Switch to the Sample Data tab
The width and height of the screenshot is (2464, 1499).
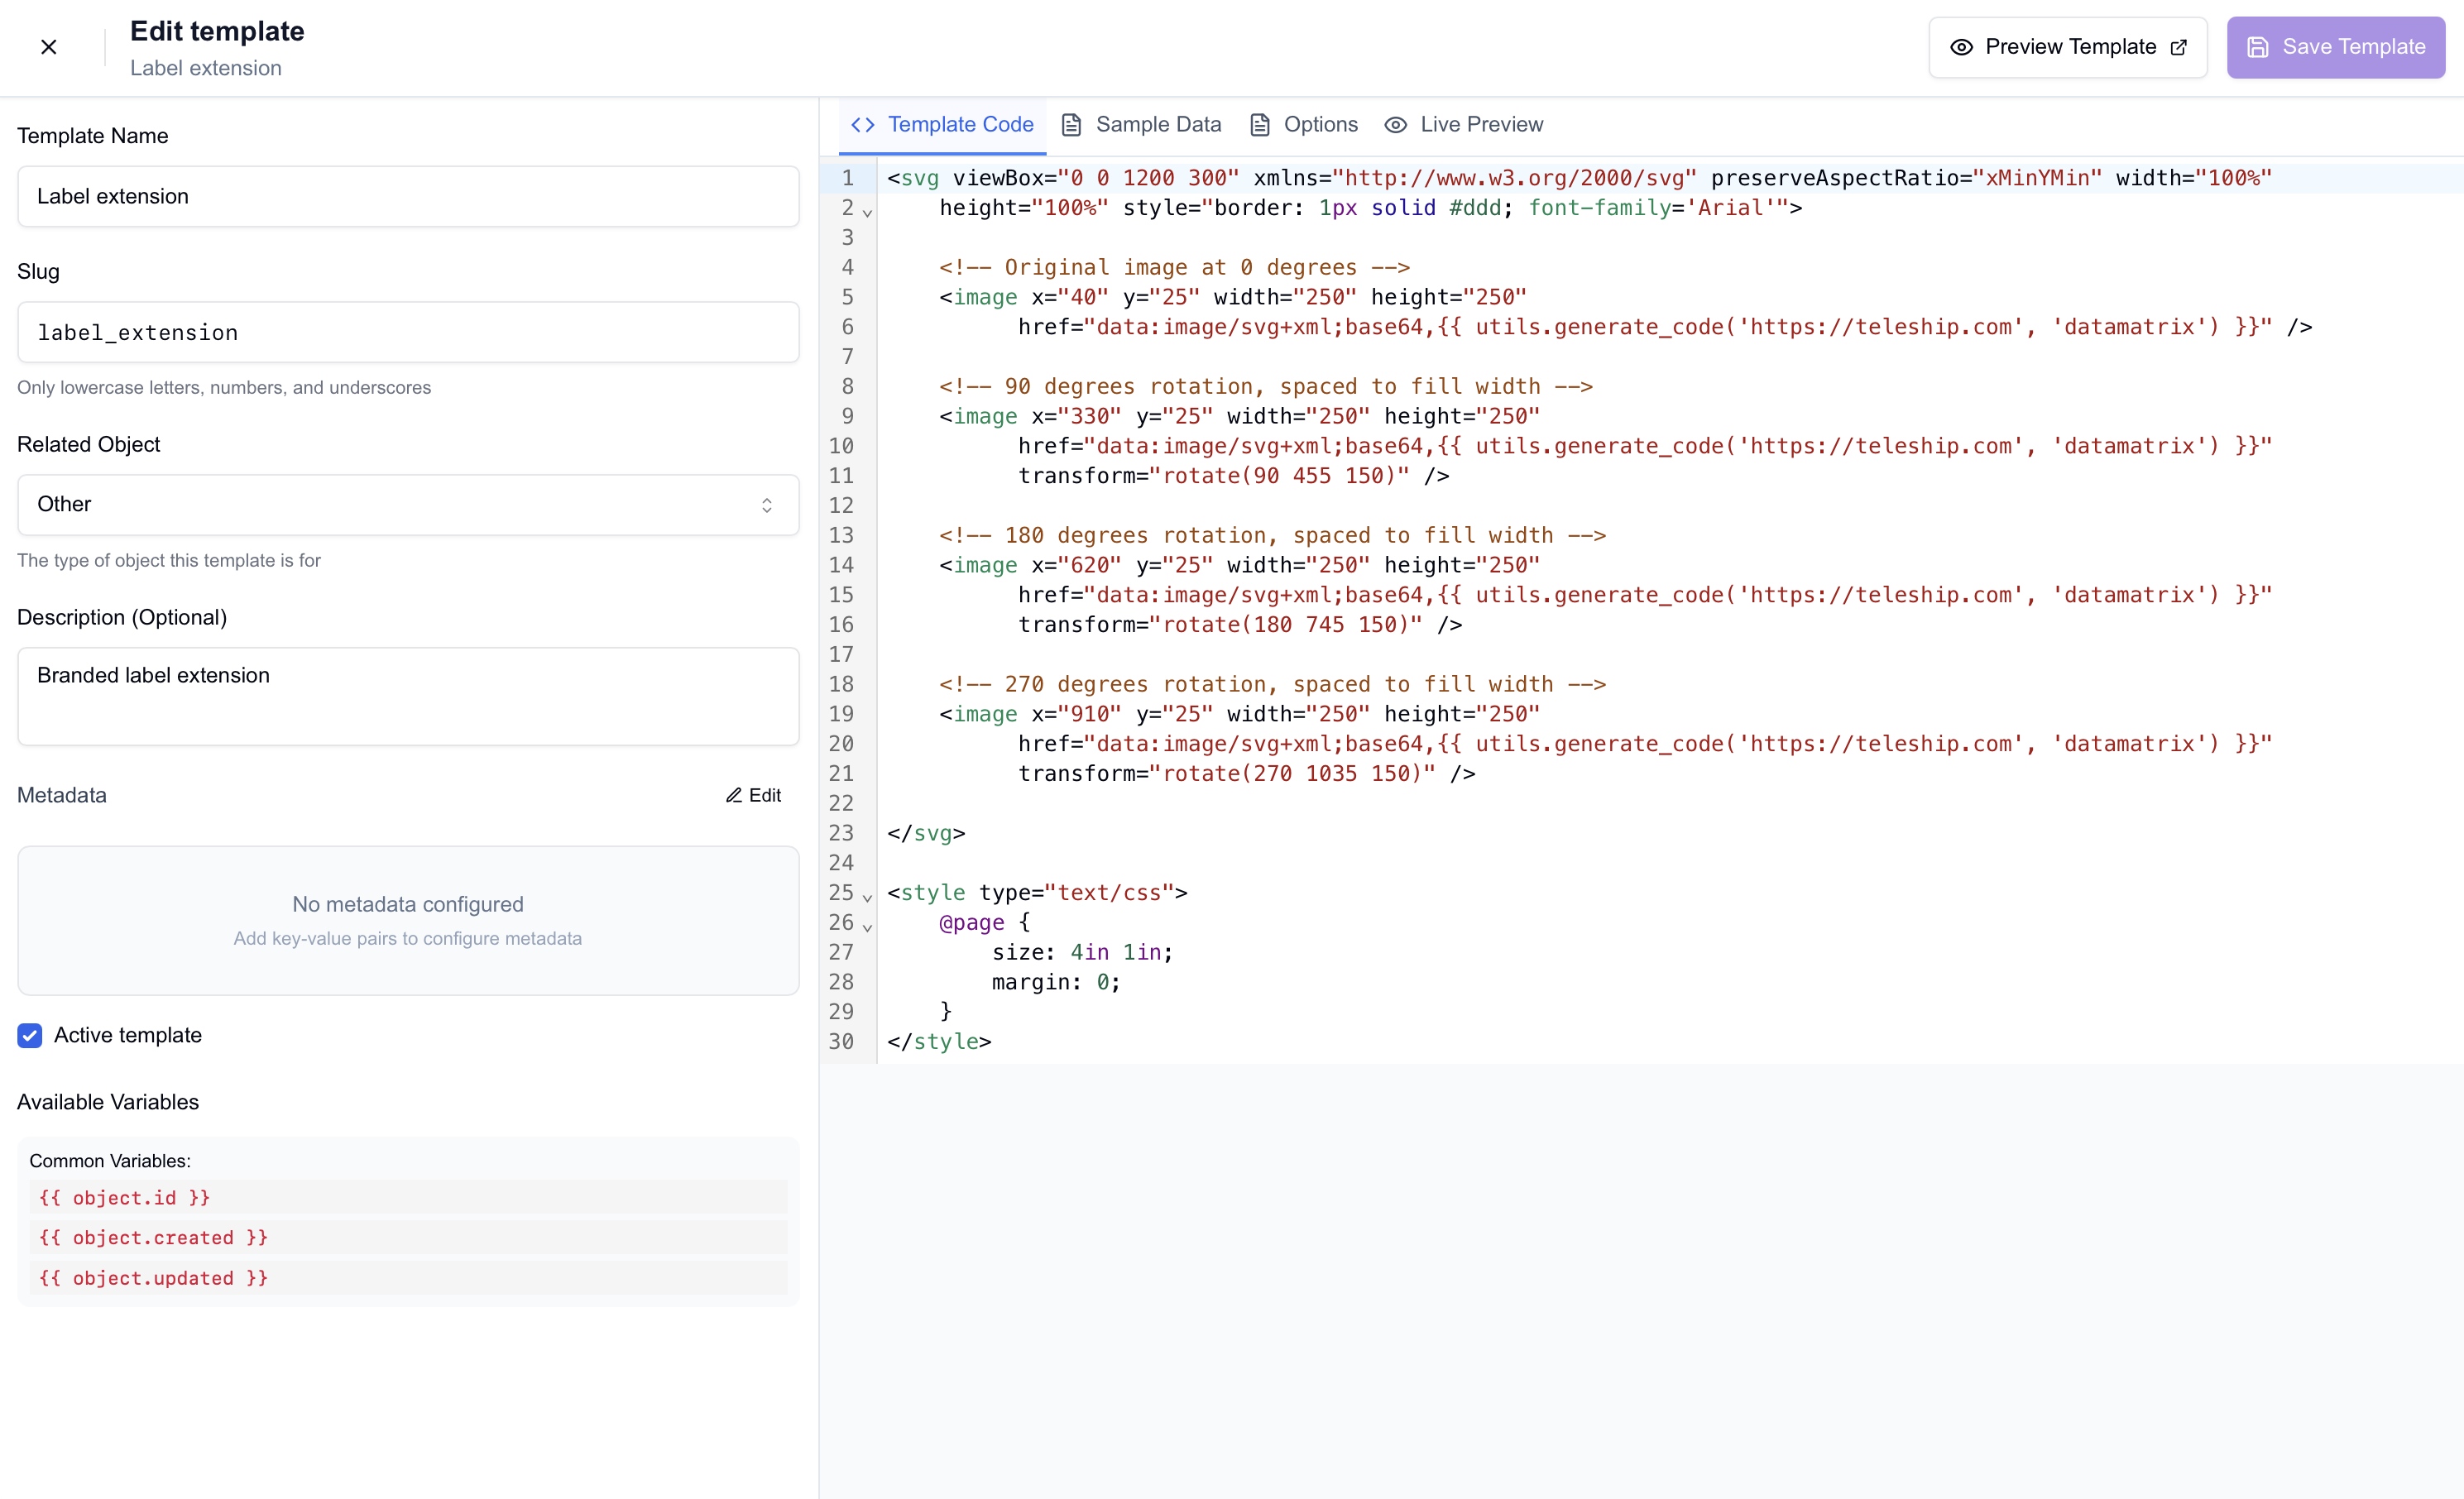click(x=1157, y=124)
